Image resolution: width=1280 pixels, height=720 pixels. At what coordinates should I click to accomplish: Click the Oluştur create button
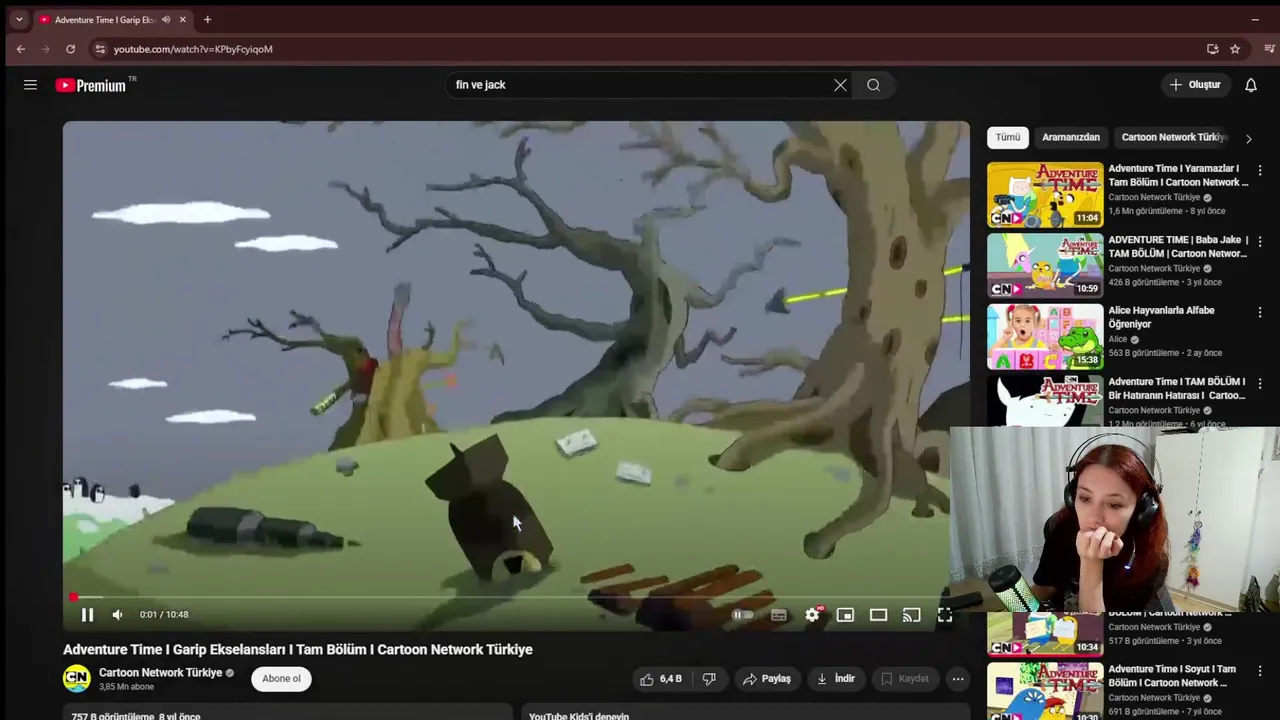click(1195, 85)
